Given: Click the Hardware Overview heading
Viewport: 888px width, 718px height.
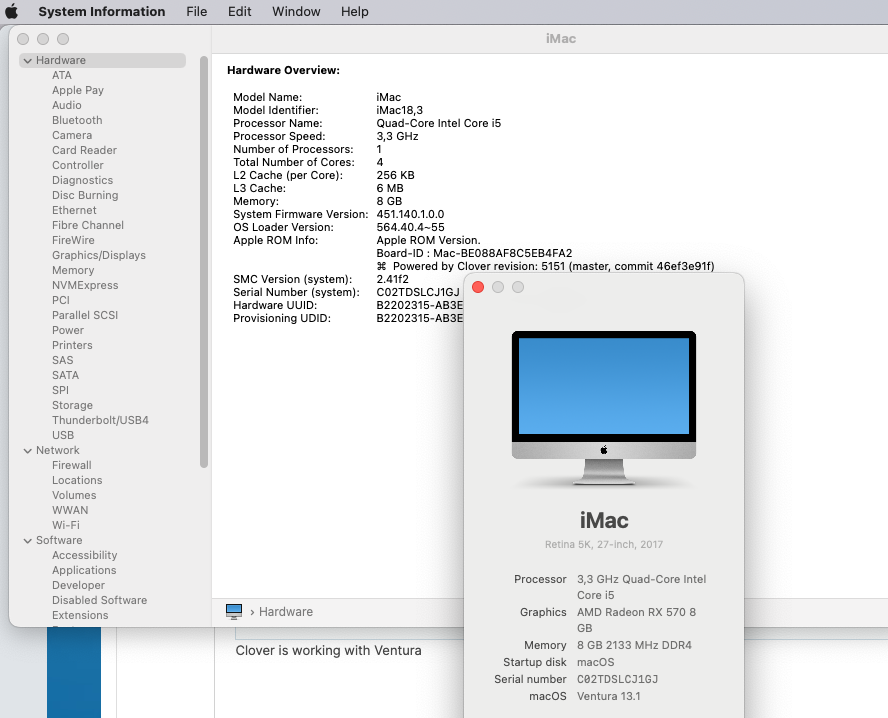Looking at the screenshot, I should click(x=284, y=70).
